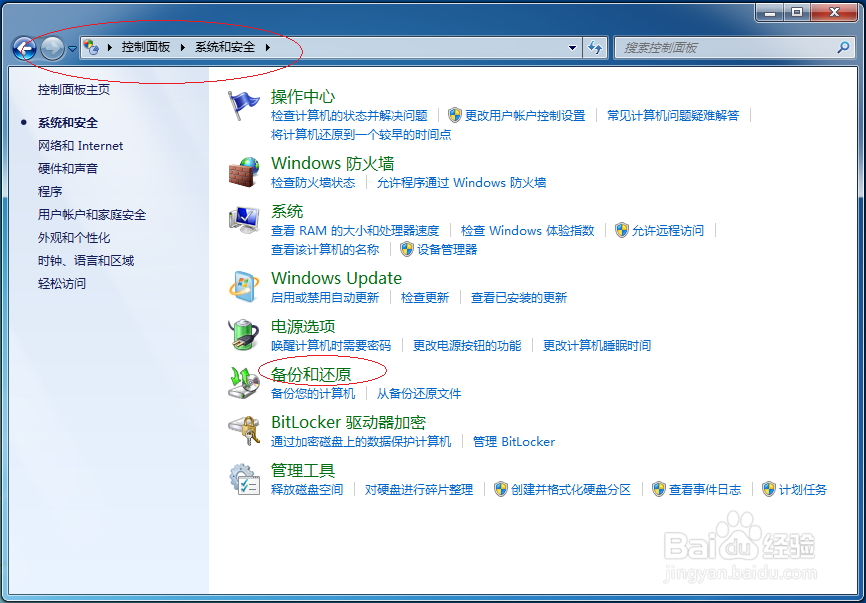Viewport: 866px width, 603px height.
Task: Open 电源选项 via the battery icon
Action: 243,335
